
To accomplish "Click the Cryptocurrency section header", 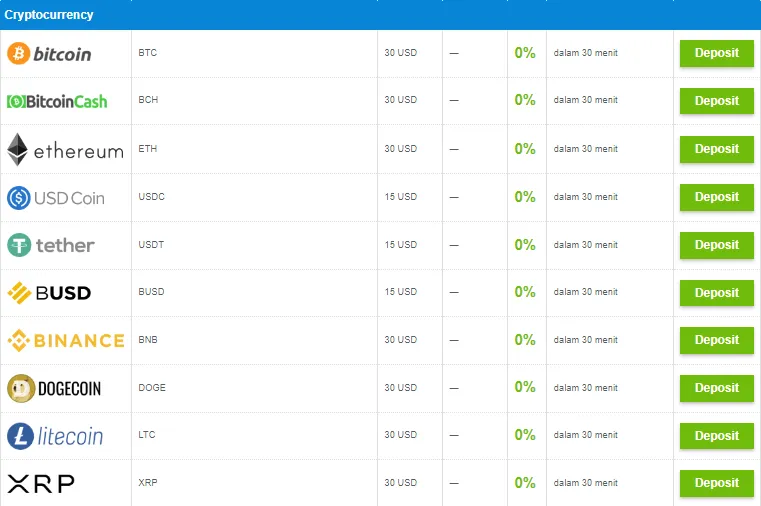I will coord(380,15).
